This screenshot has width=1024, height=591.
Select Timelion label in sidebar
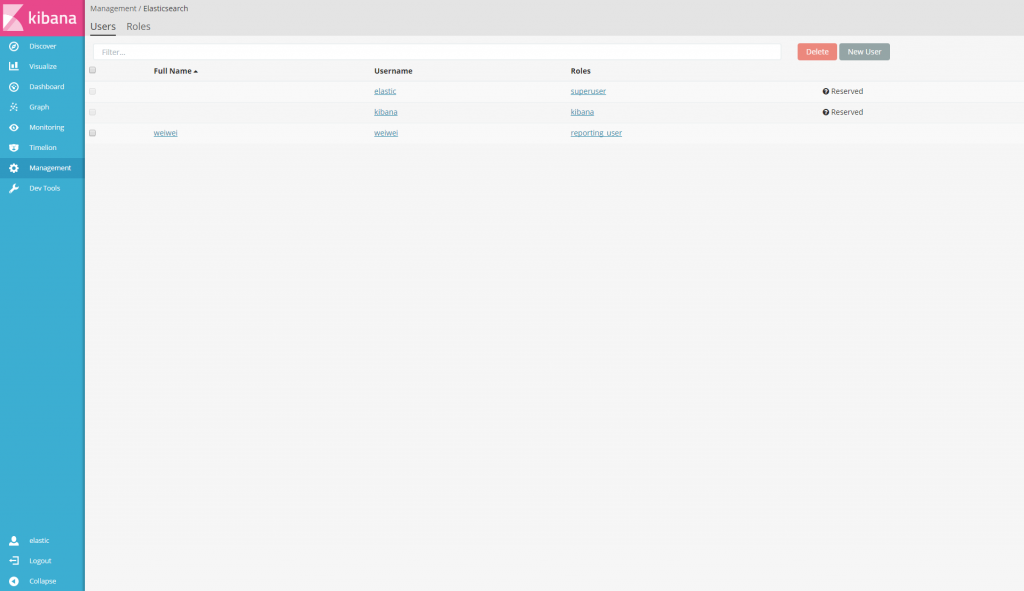point(42,148)
